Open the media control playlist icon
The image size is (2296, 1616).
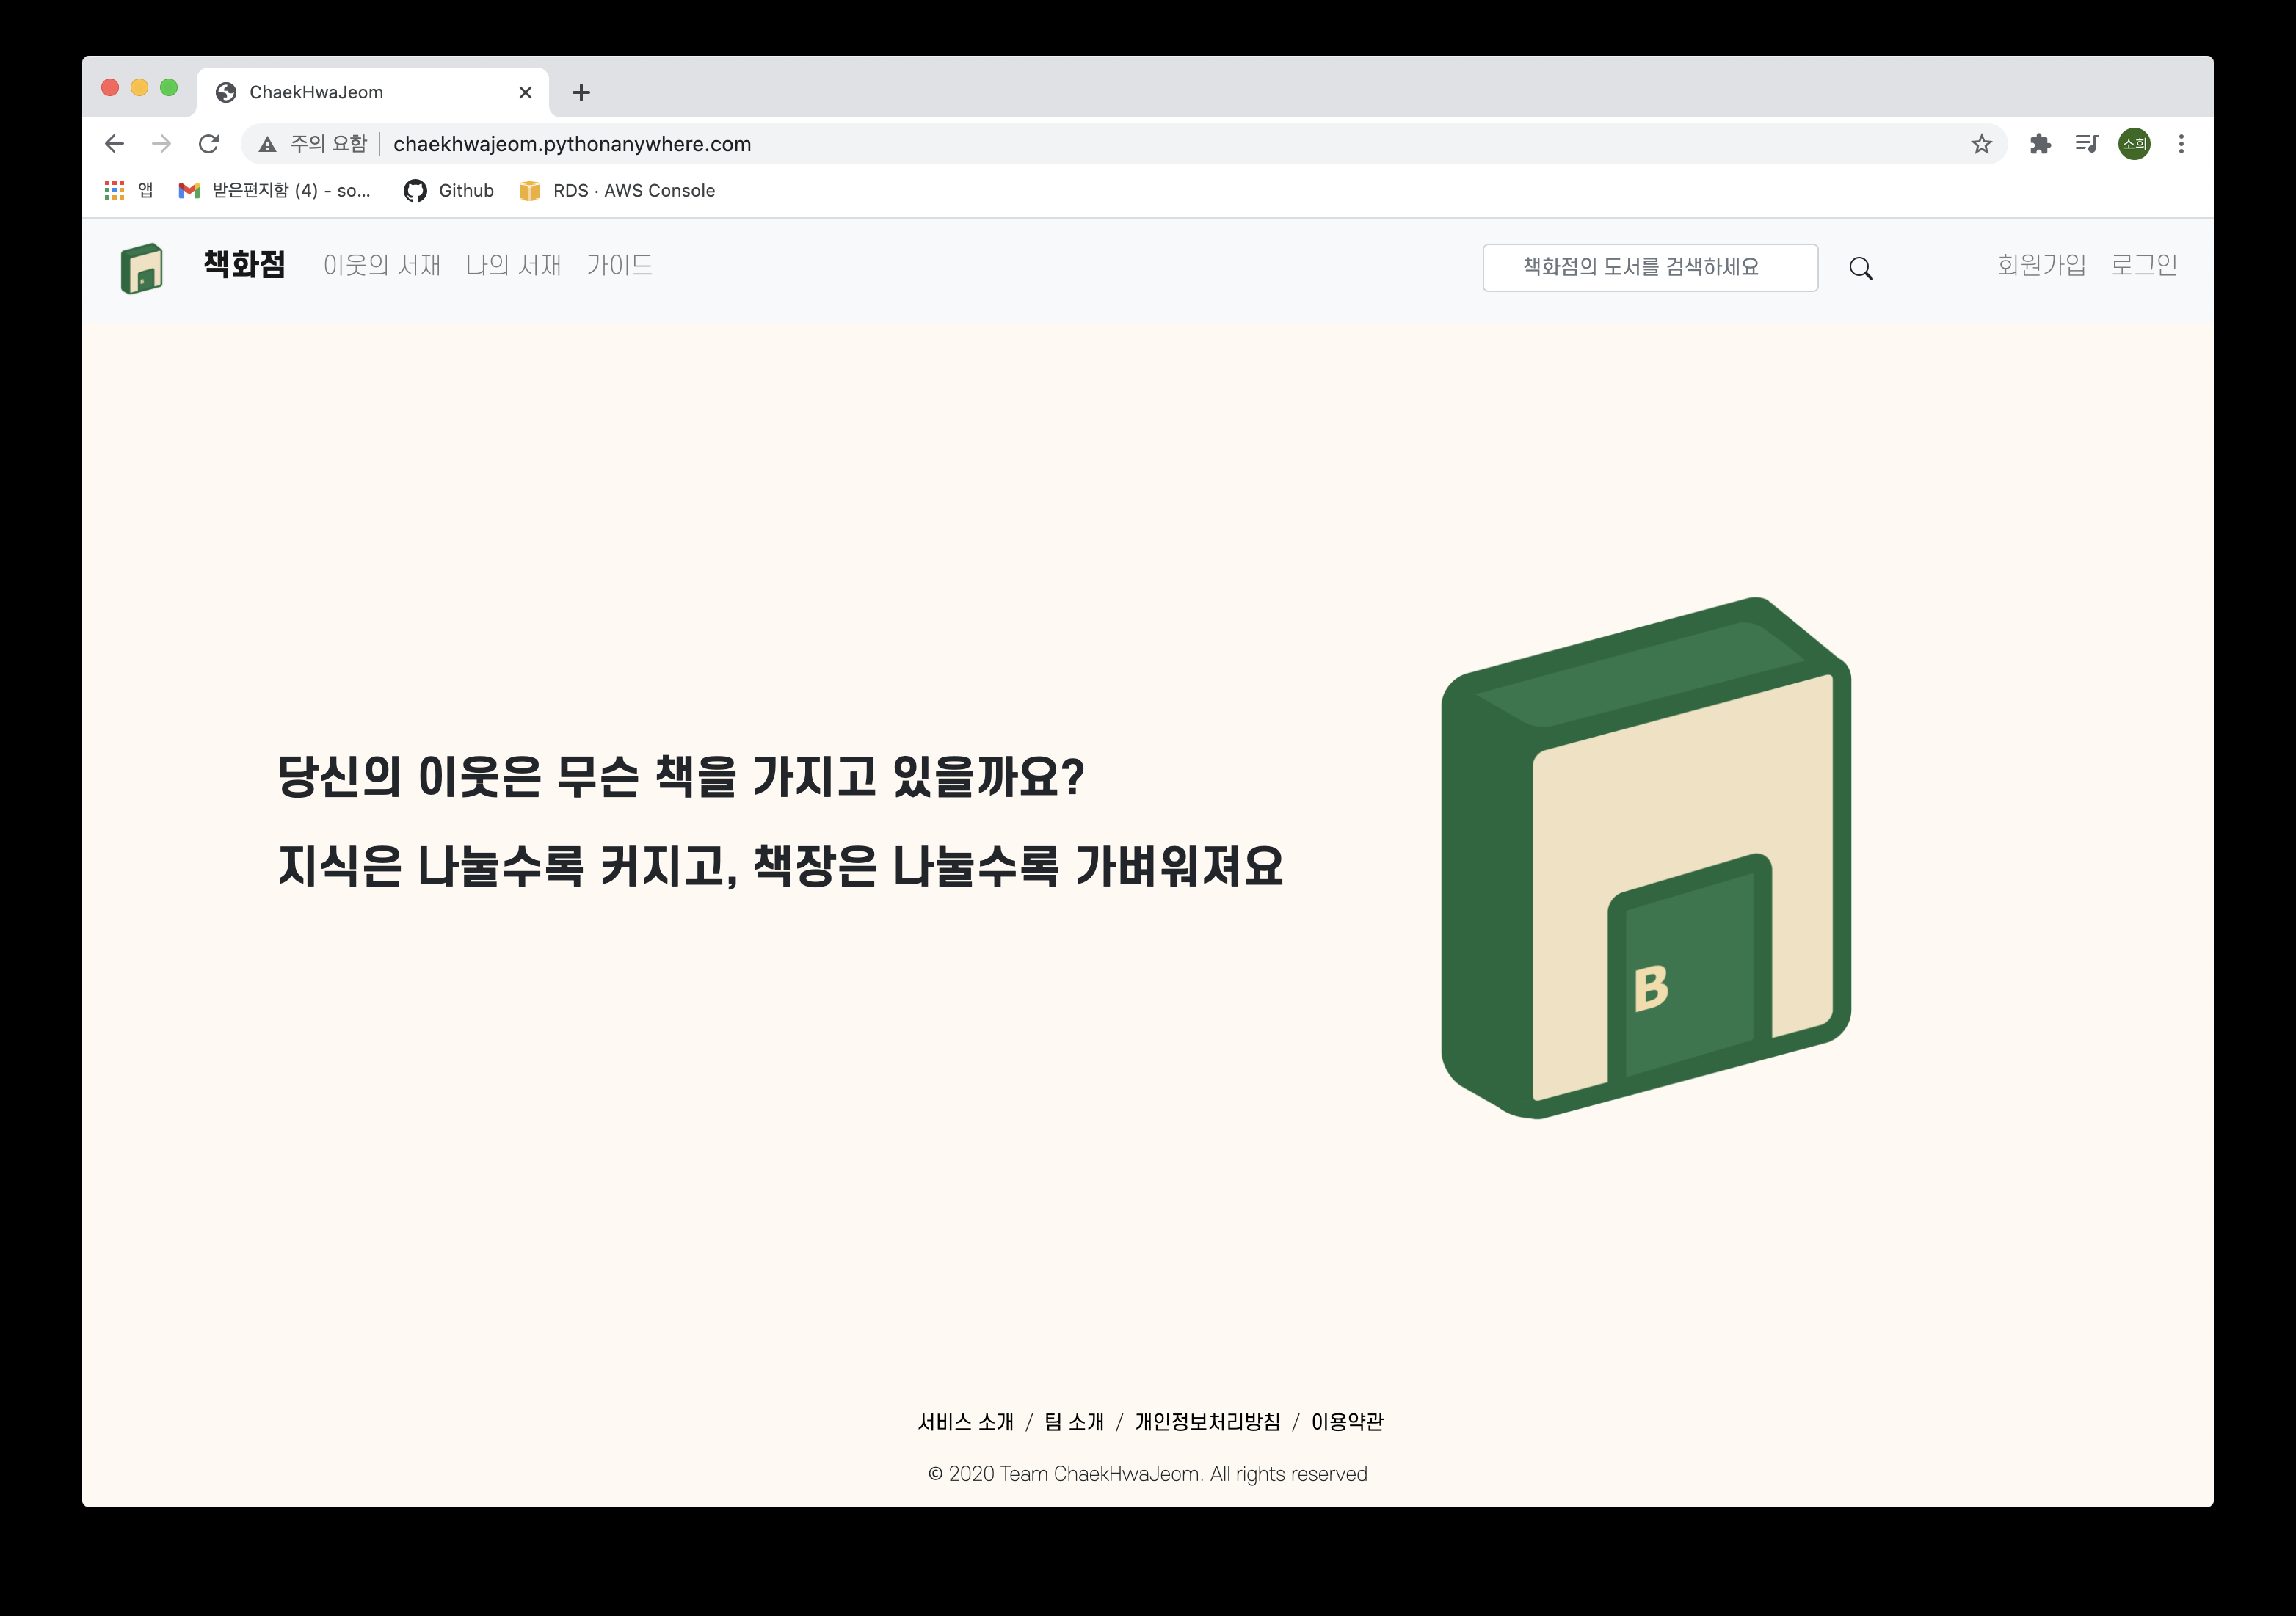[x=2087, y=144]
